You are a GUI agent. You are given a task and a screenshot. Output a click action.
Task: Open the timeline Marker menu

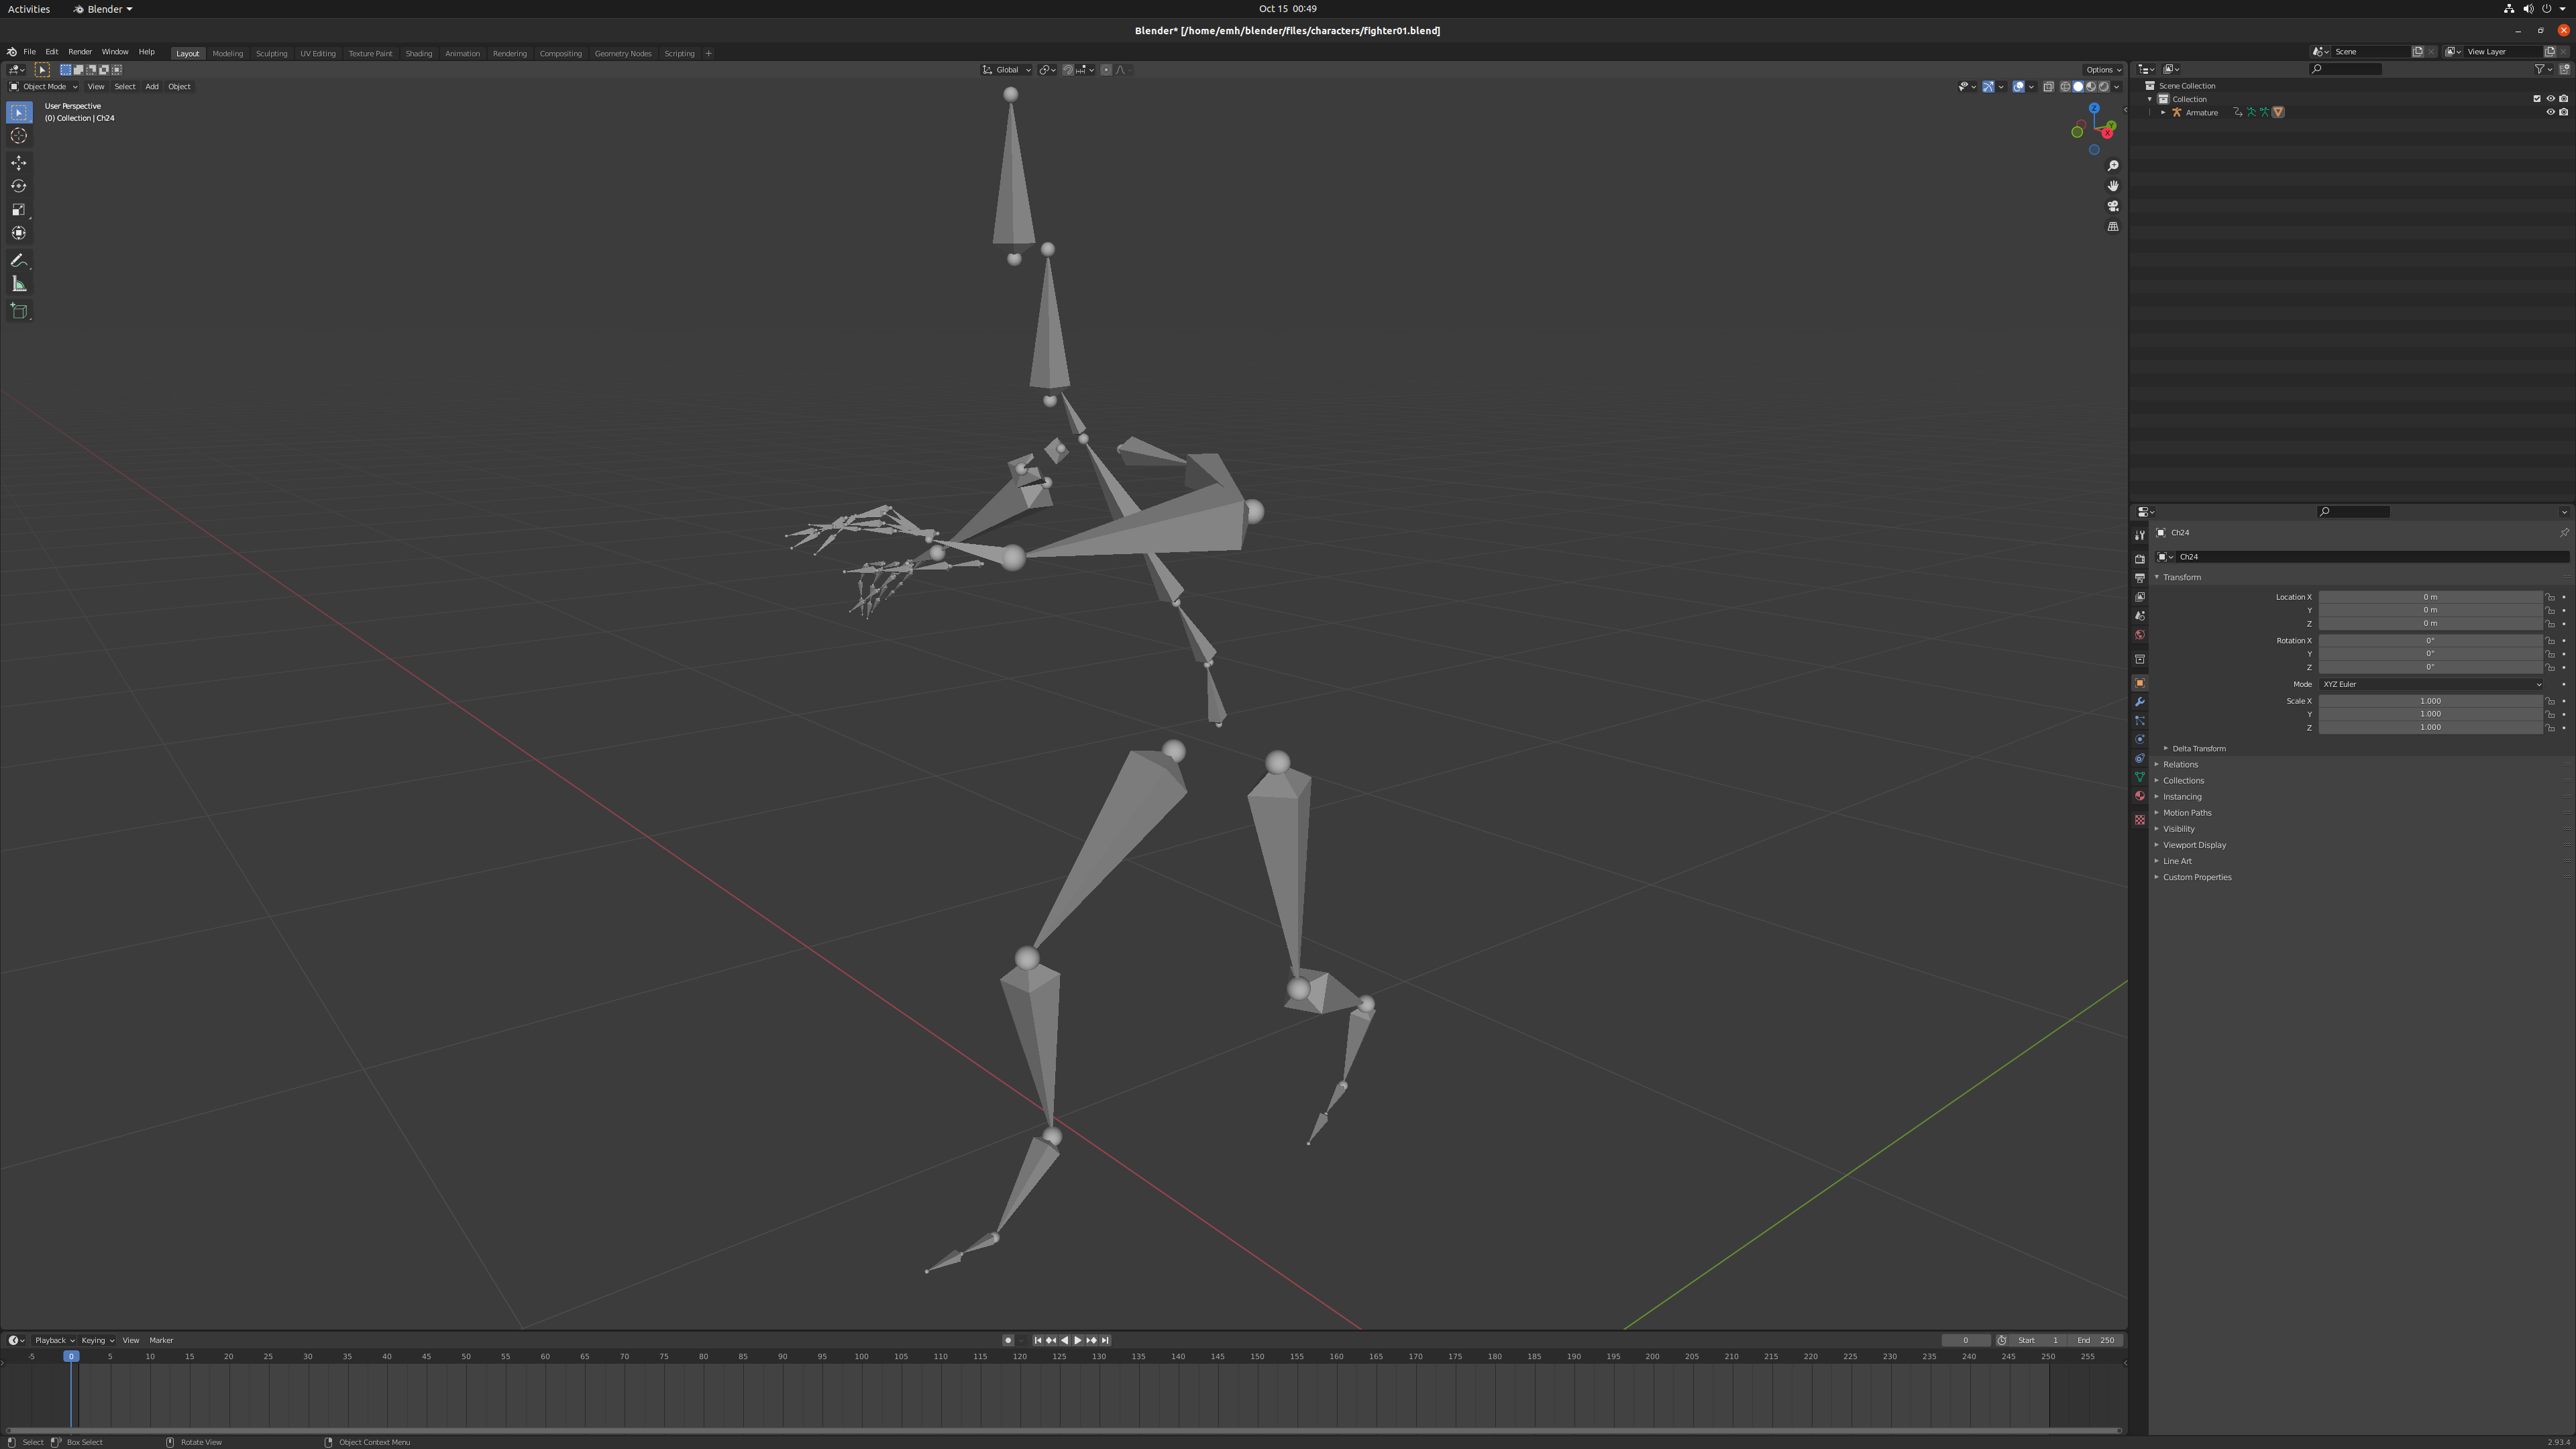[x=161, y=1341]
